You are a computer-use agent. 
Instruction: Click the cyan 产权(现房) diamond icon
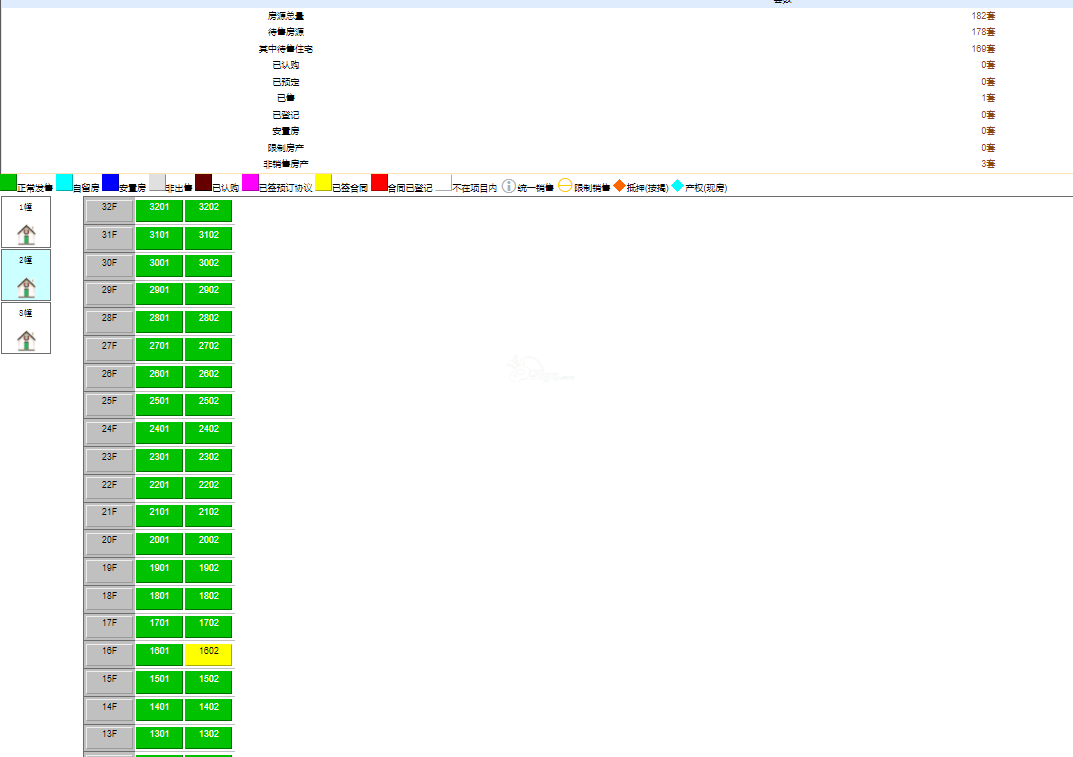tap(677, 185)
